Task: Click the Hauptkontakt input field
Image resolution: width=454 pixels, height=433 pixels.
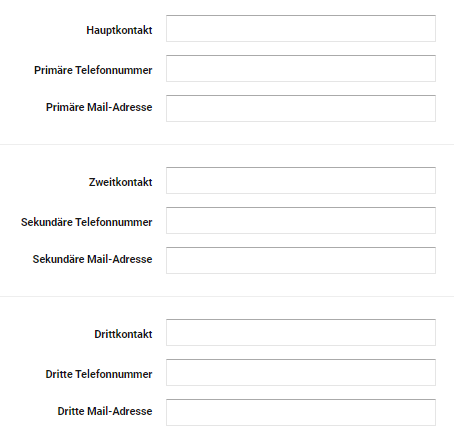Action: click(x=301, y=29)
